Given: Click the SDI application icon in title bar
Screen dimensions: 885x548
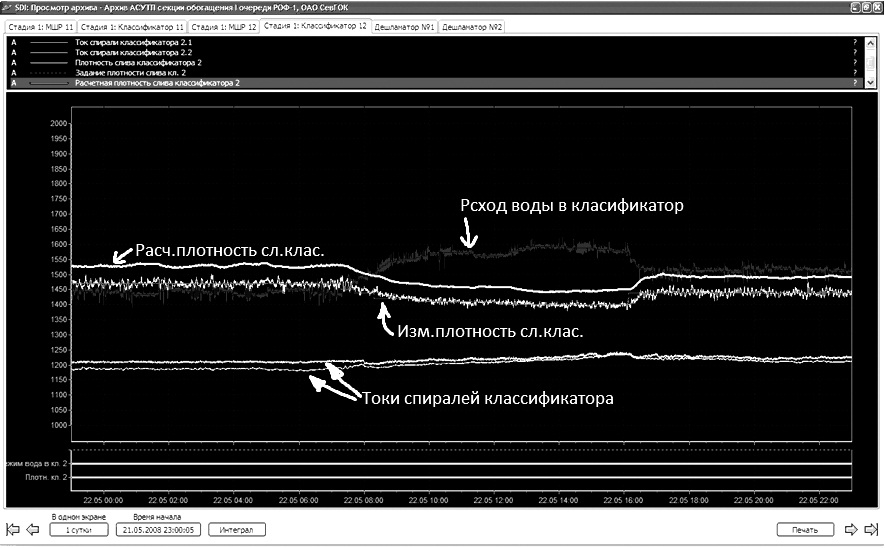Looking at the screenshot, I should pos(9,7).
